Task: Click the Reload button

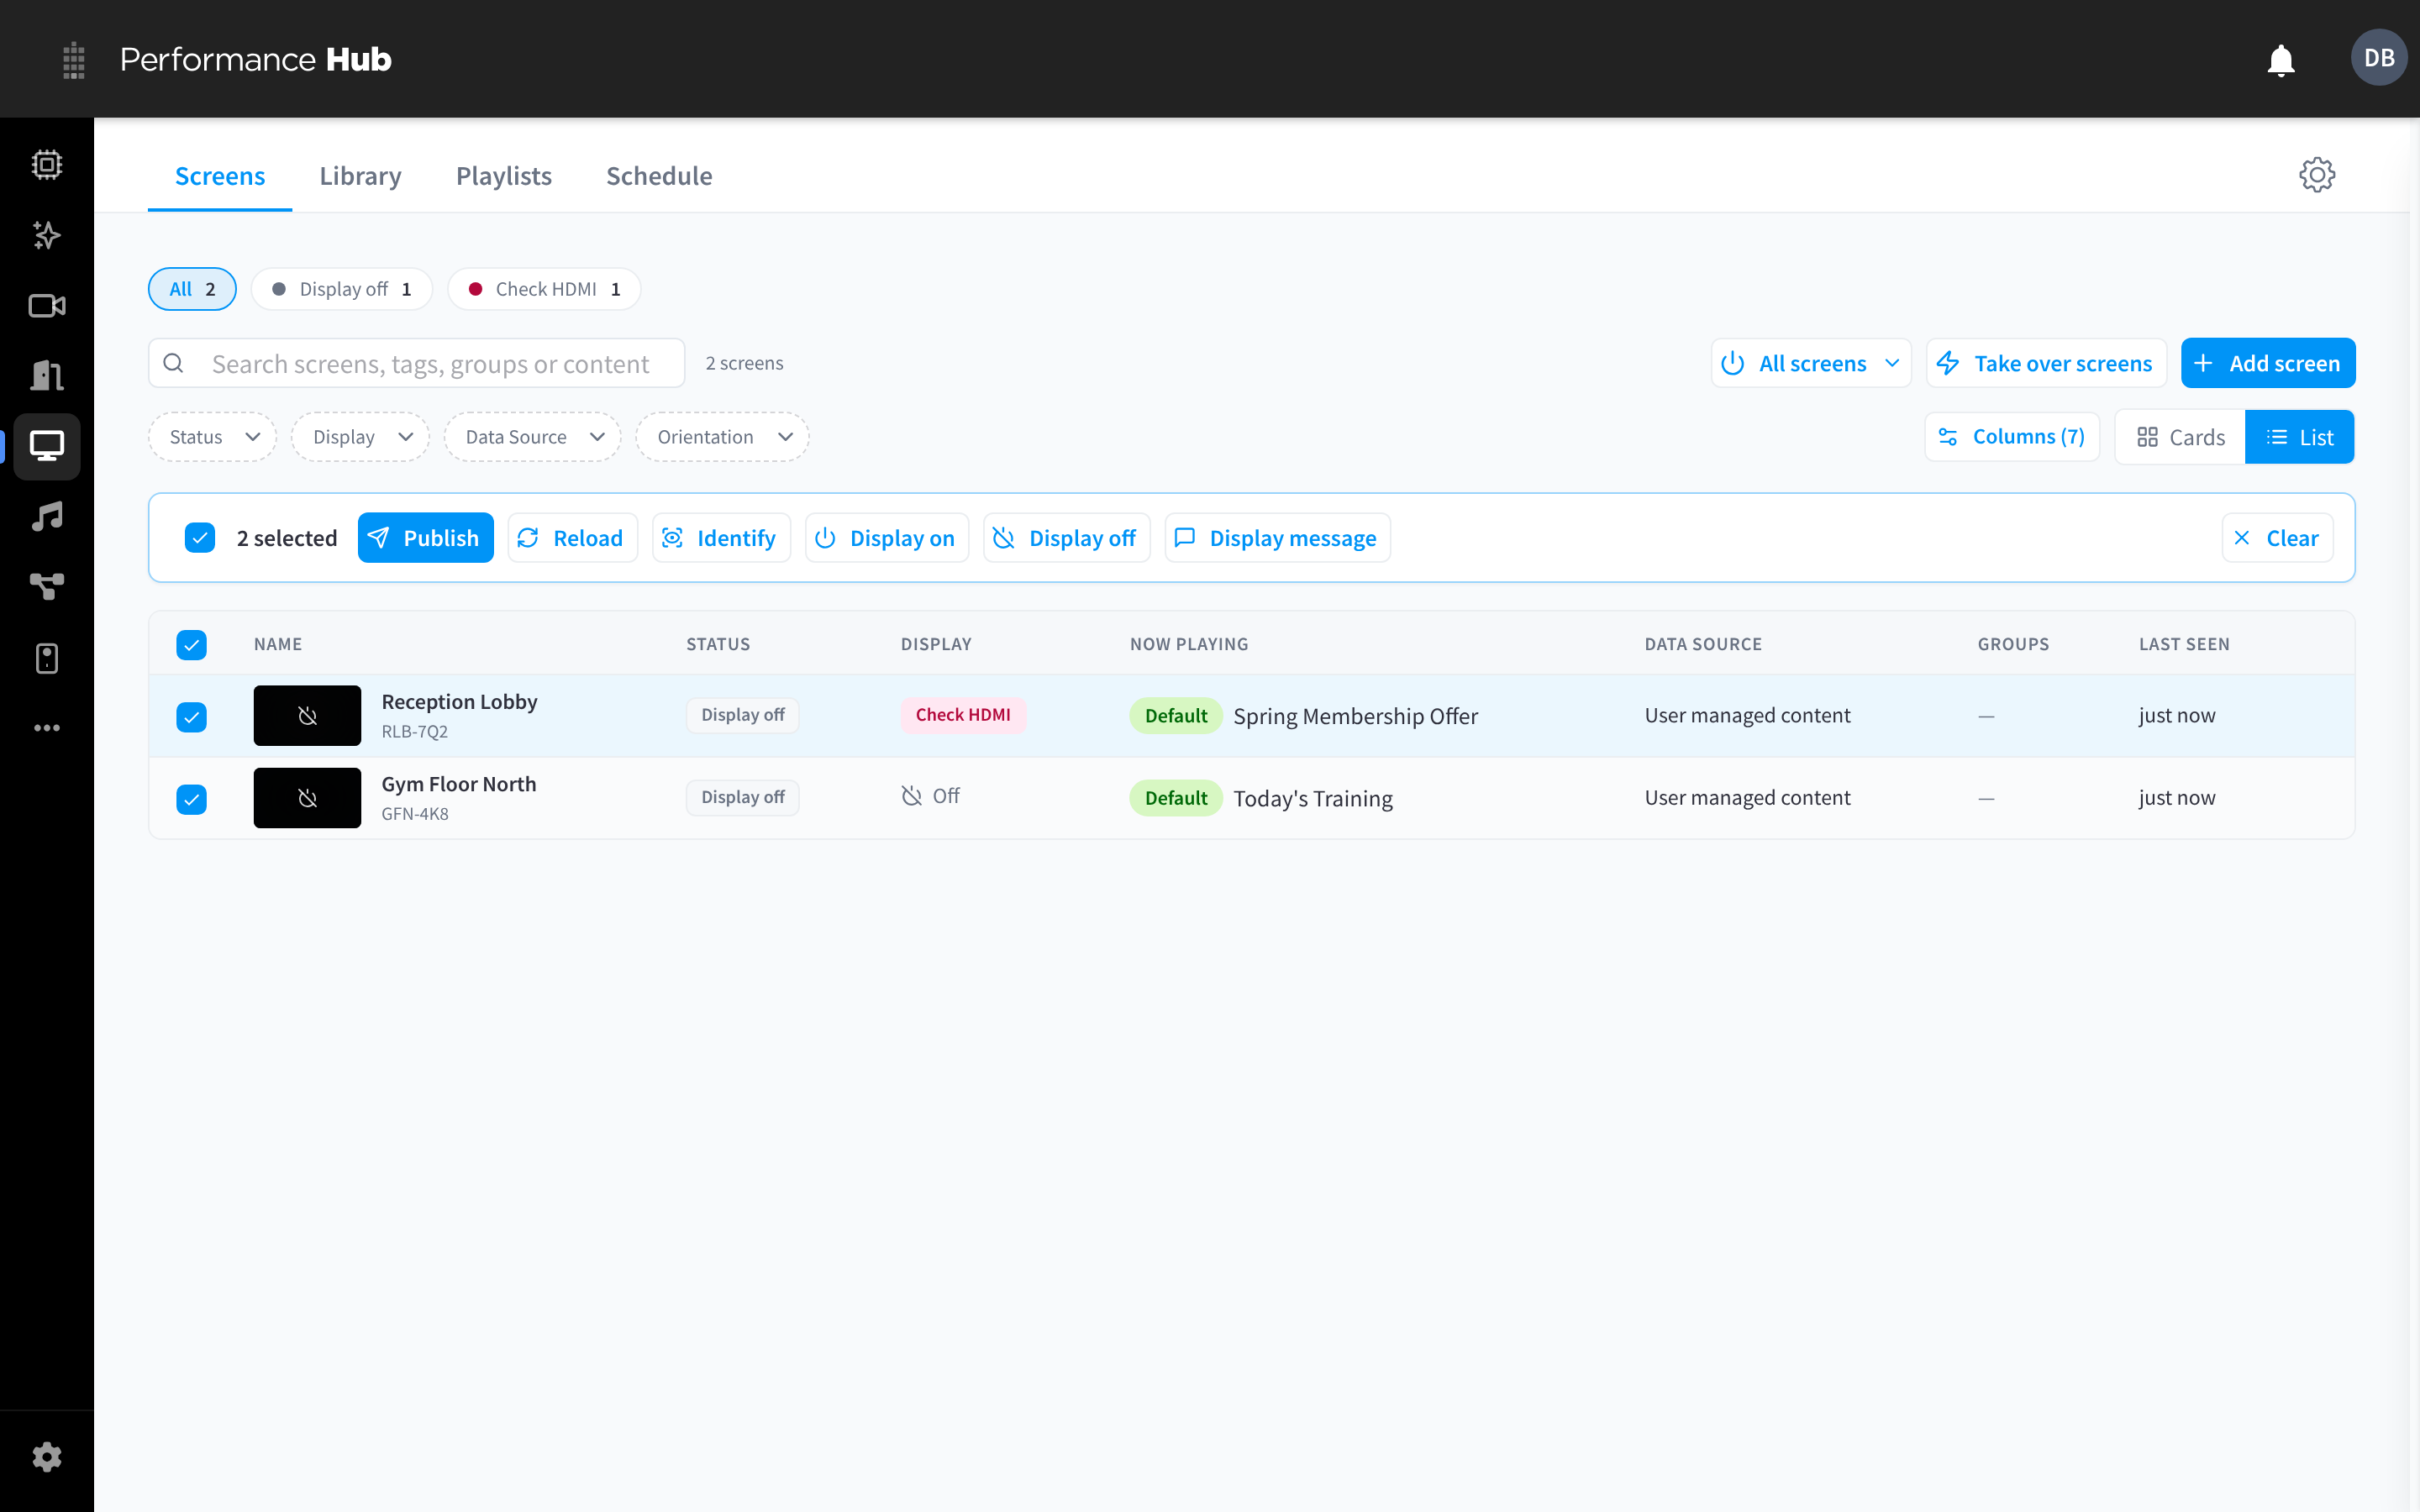Action: point(573,538)
